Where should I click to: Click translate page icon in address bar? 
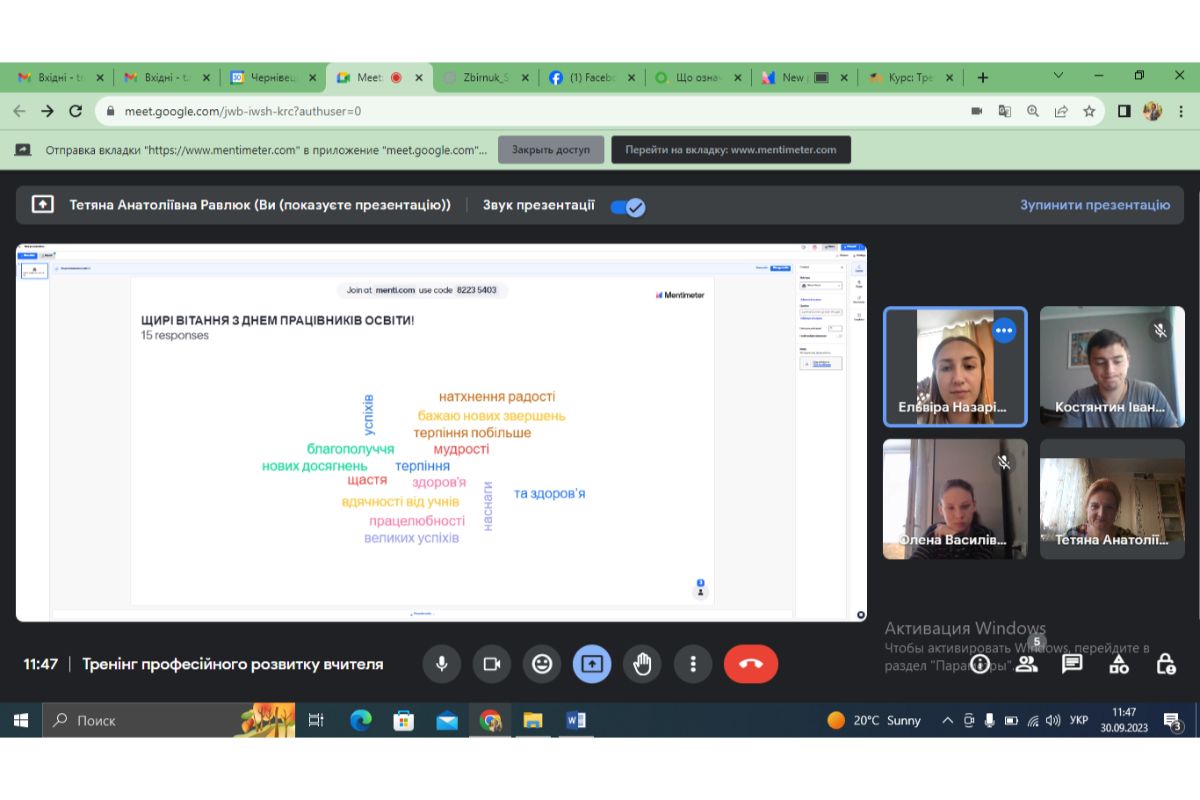point(1005,111)
